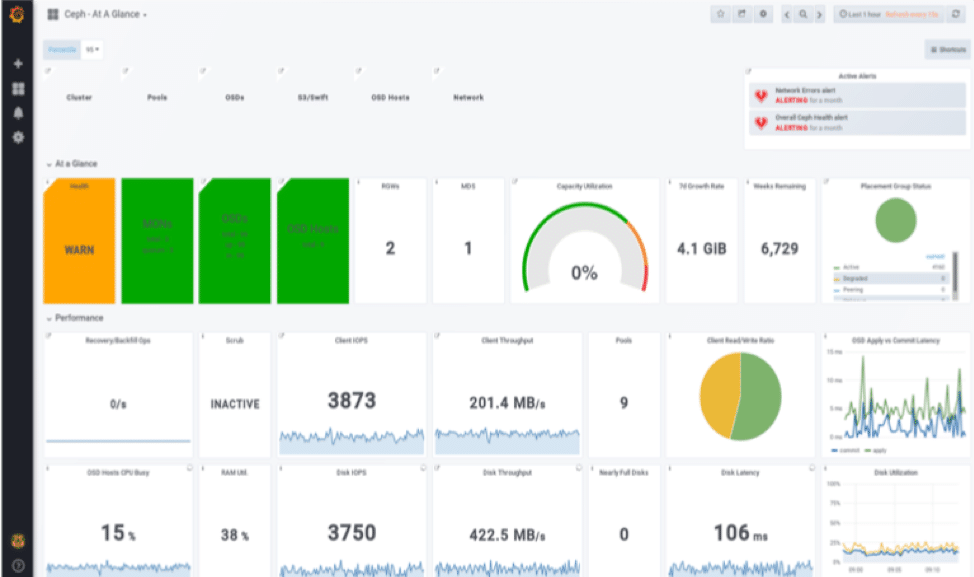
Task: Click the 7d Growth Rate value 4.1 GiB
Action: pyautogui.click(x=701, y=249)
